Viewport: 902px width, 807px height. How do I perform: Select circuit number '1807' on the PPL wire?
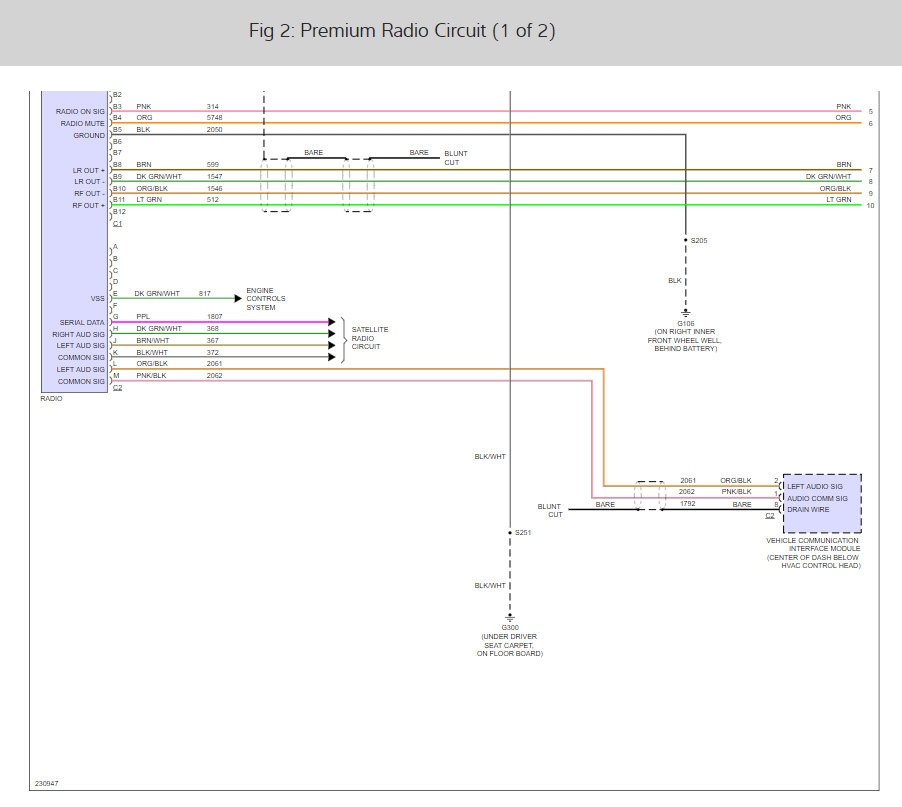215,317
